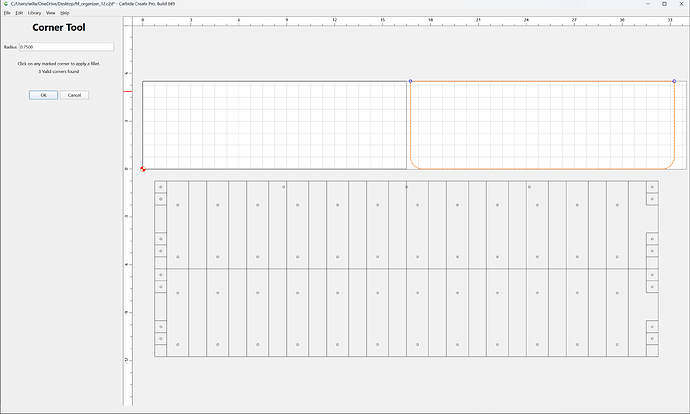
Task: Open the Help menu
Action: coord(65,13)
